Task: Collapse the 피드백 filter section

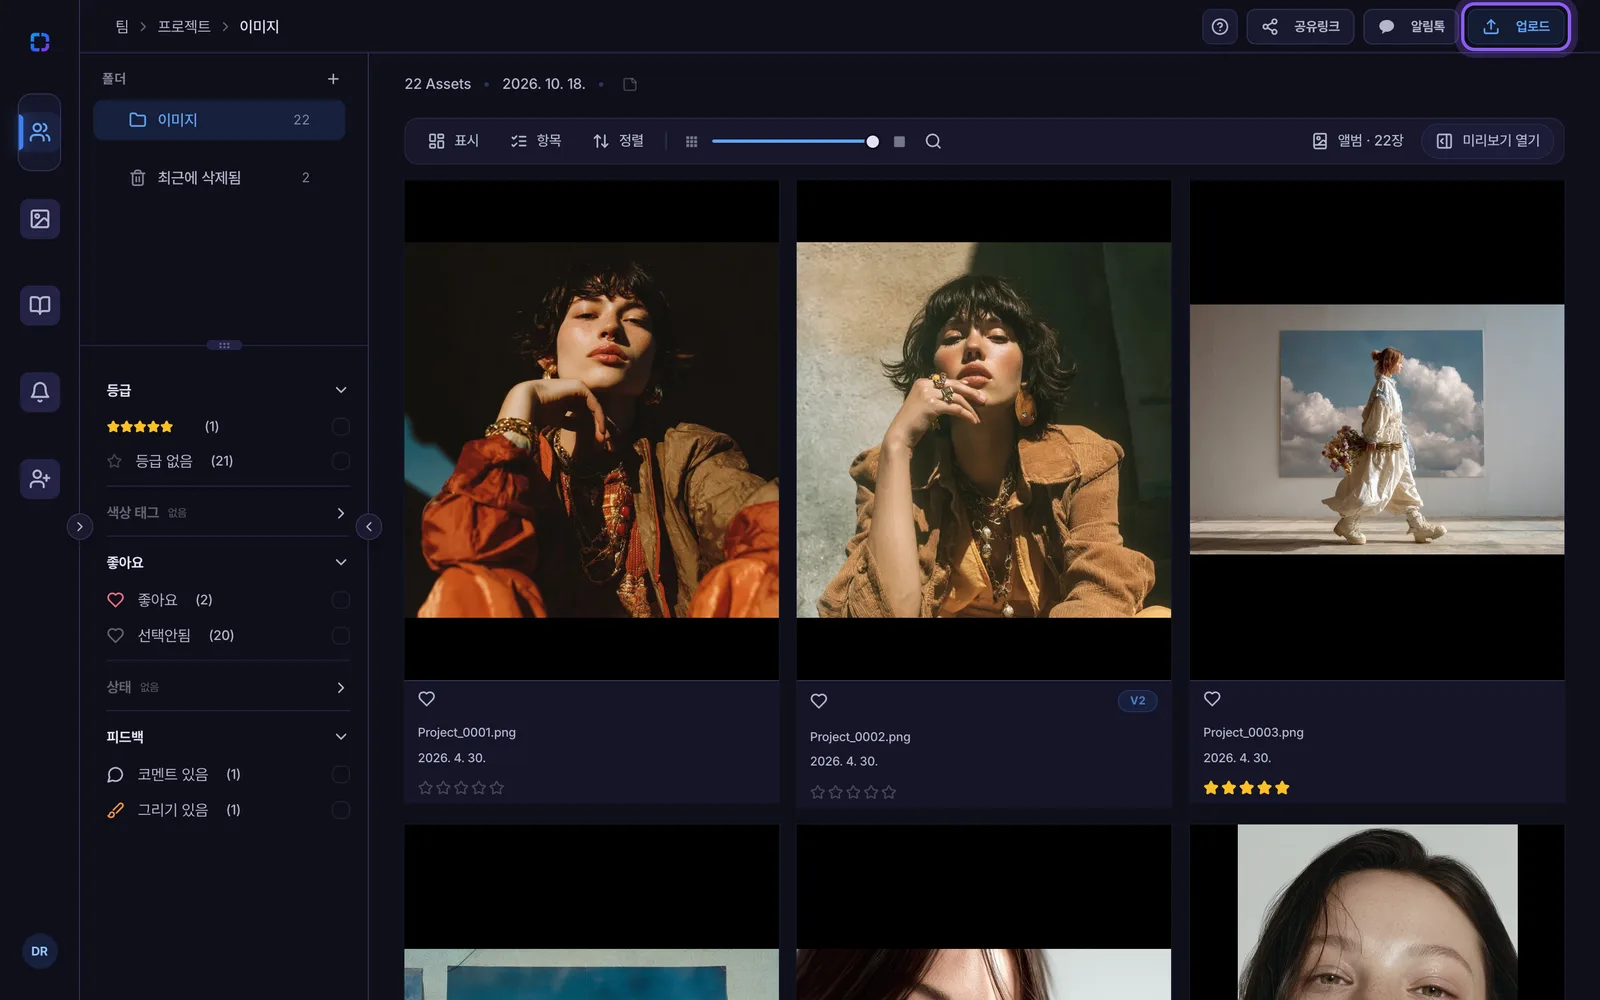Action: 341,737
